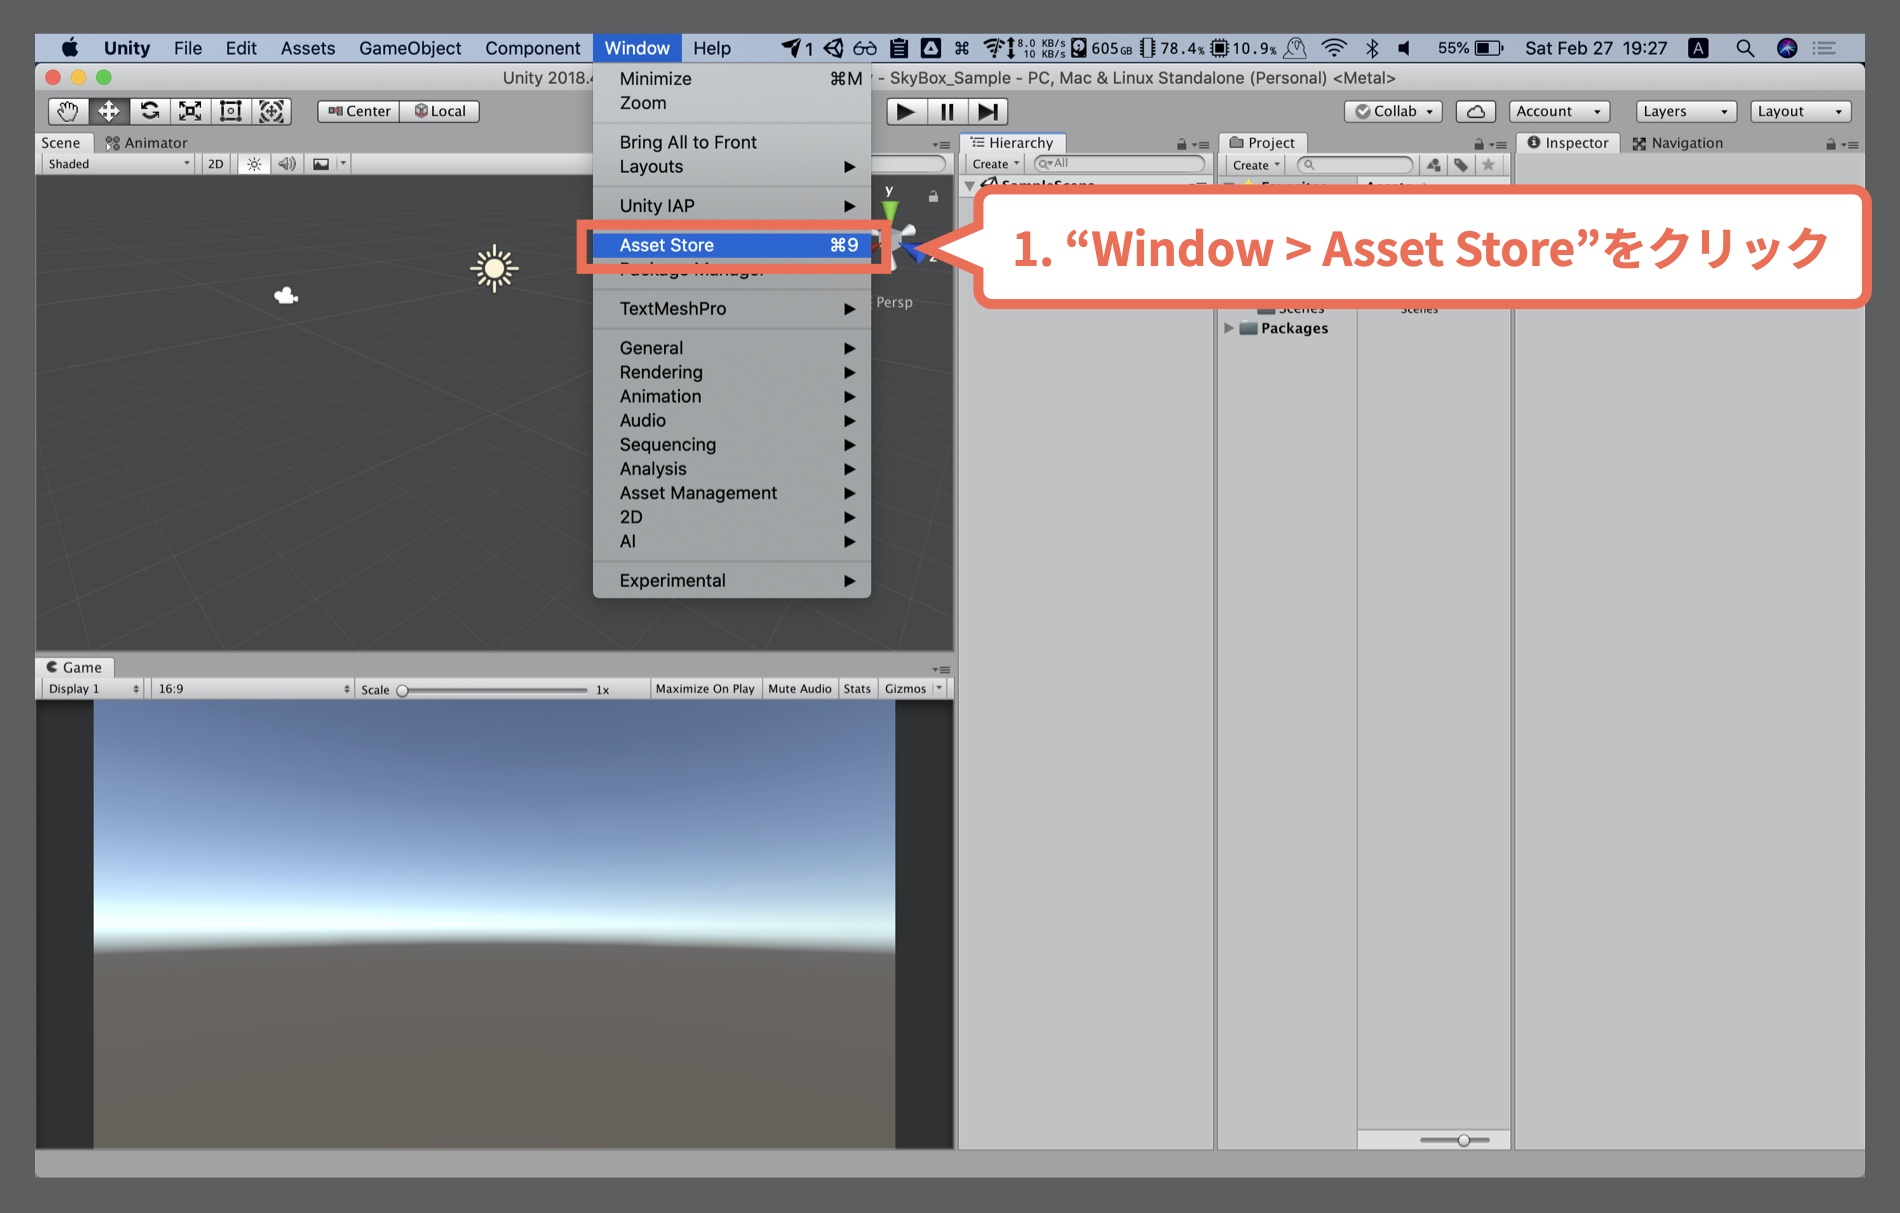Open the Layout dropdown
The width and height of the screenshot is (1900, 1213).
click(x=1801, y=111)
